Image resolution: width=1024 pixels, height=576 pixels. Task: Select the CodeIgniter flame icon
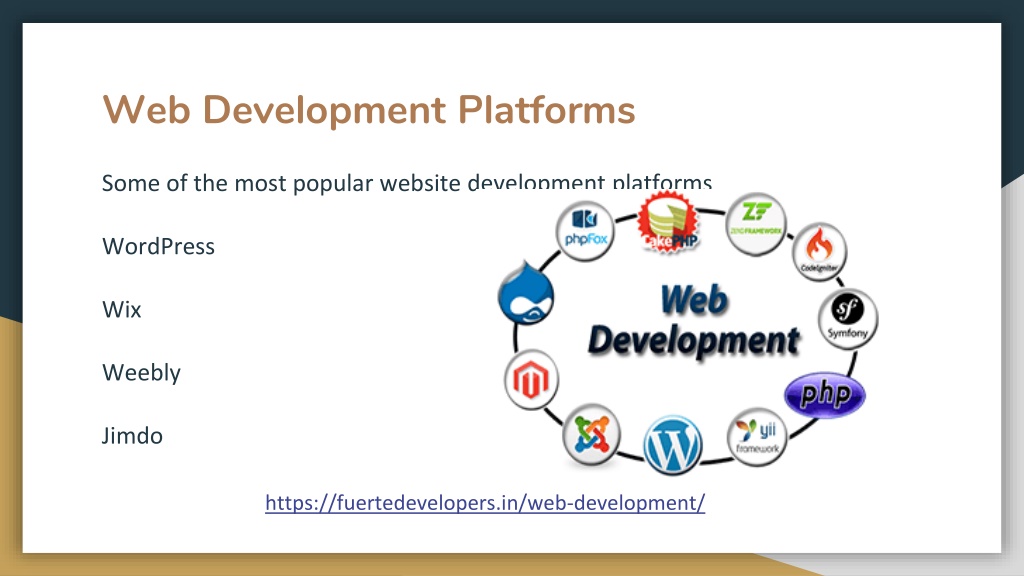point(820,251)
